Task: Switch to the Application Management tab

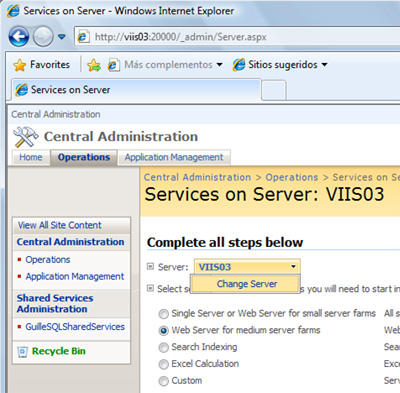Action: 174,157
